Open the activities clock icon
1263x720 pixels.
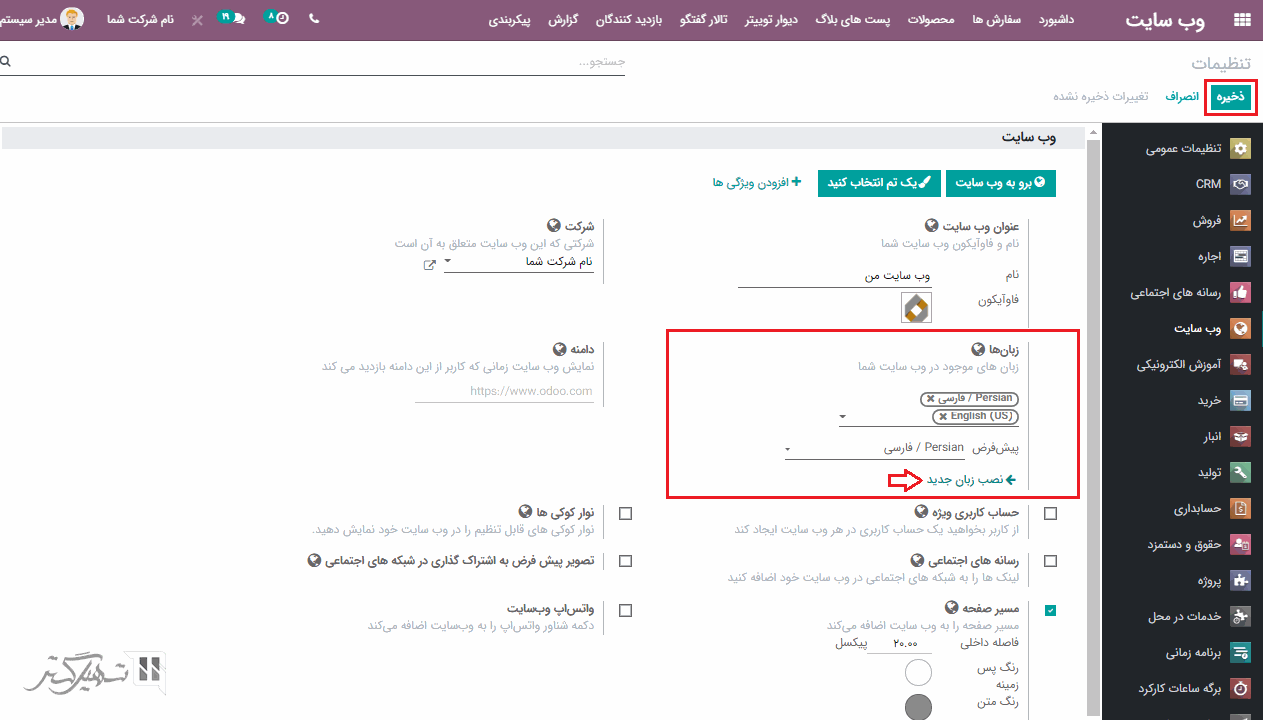tap(282, 19)
